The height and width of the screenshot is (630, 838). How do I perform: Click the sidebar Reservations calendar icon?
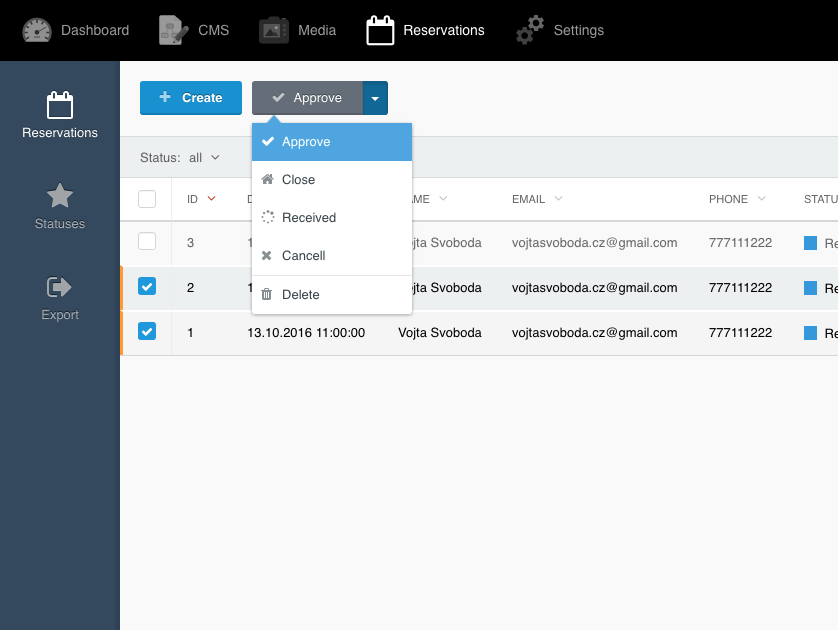click(60, 105)
